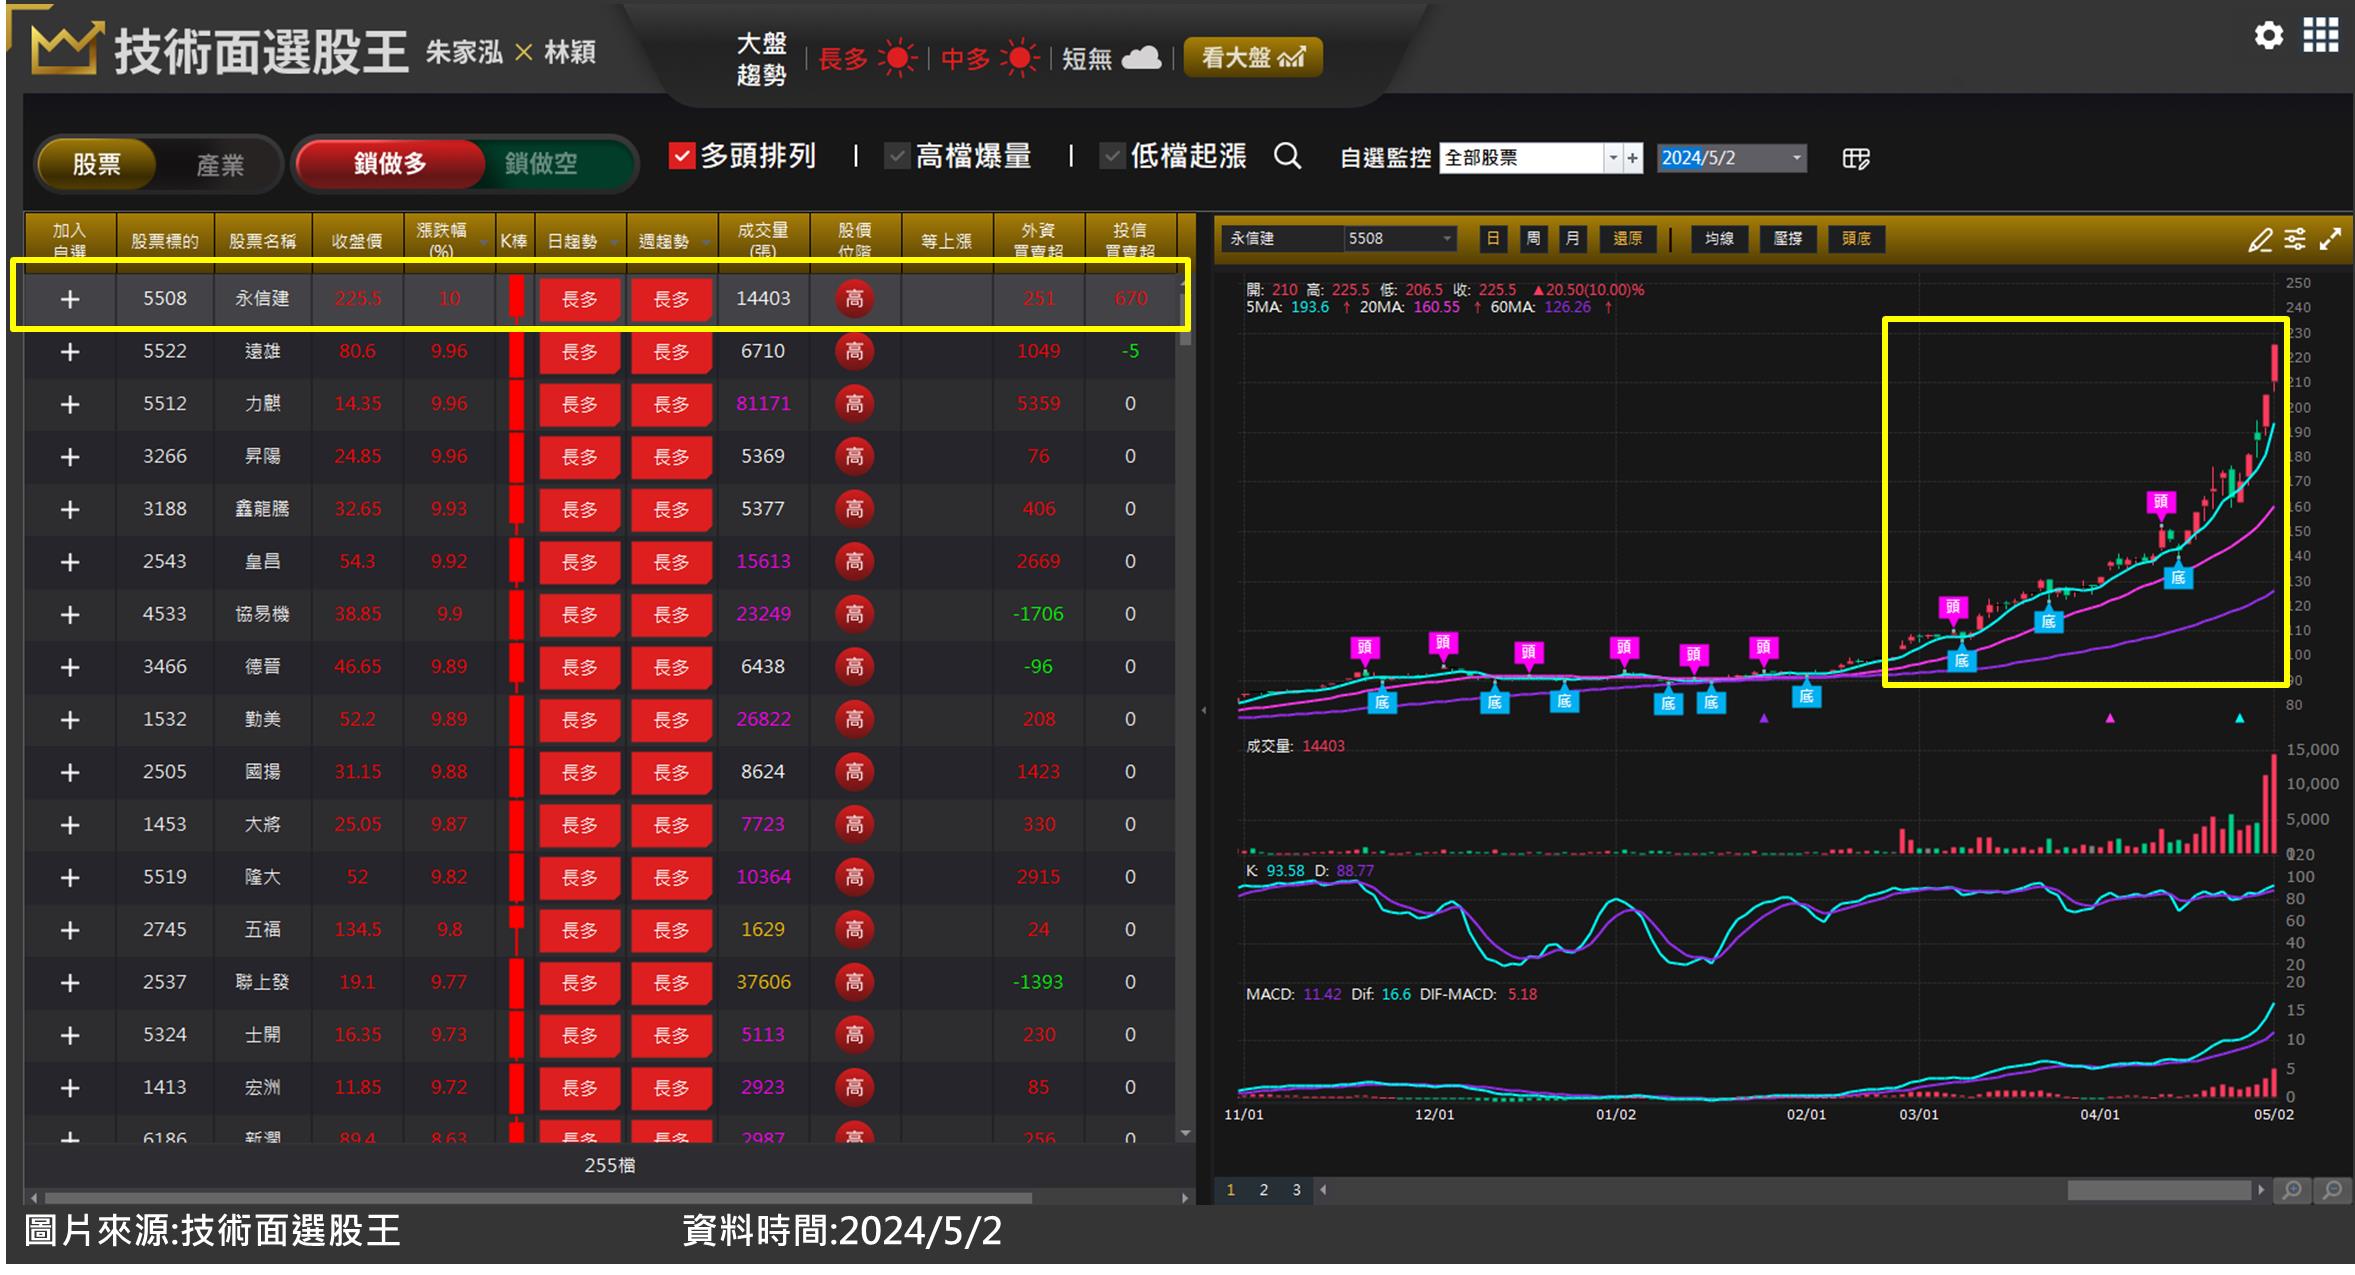
Task: Sort by 外資買賣超 column header
Action: (1038, 241)
